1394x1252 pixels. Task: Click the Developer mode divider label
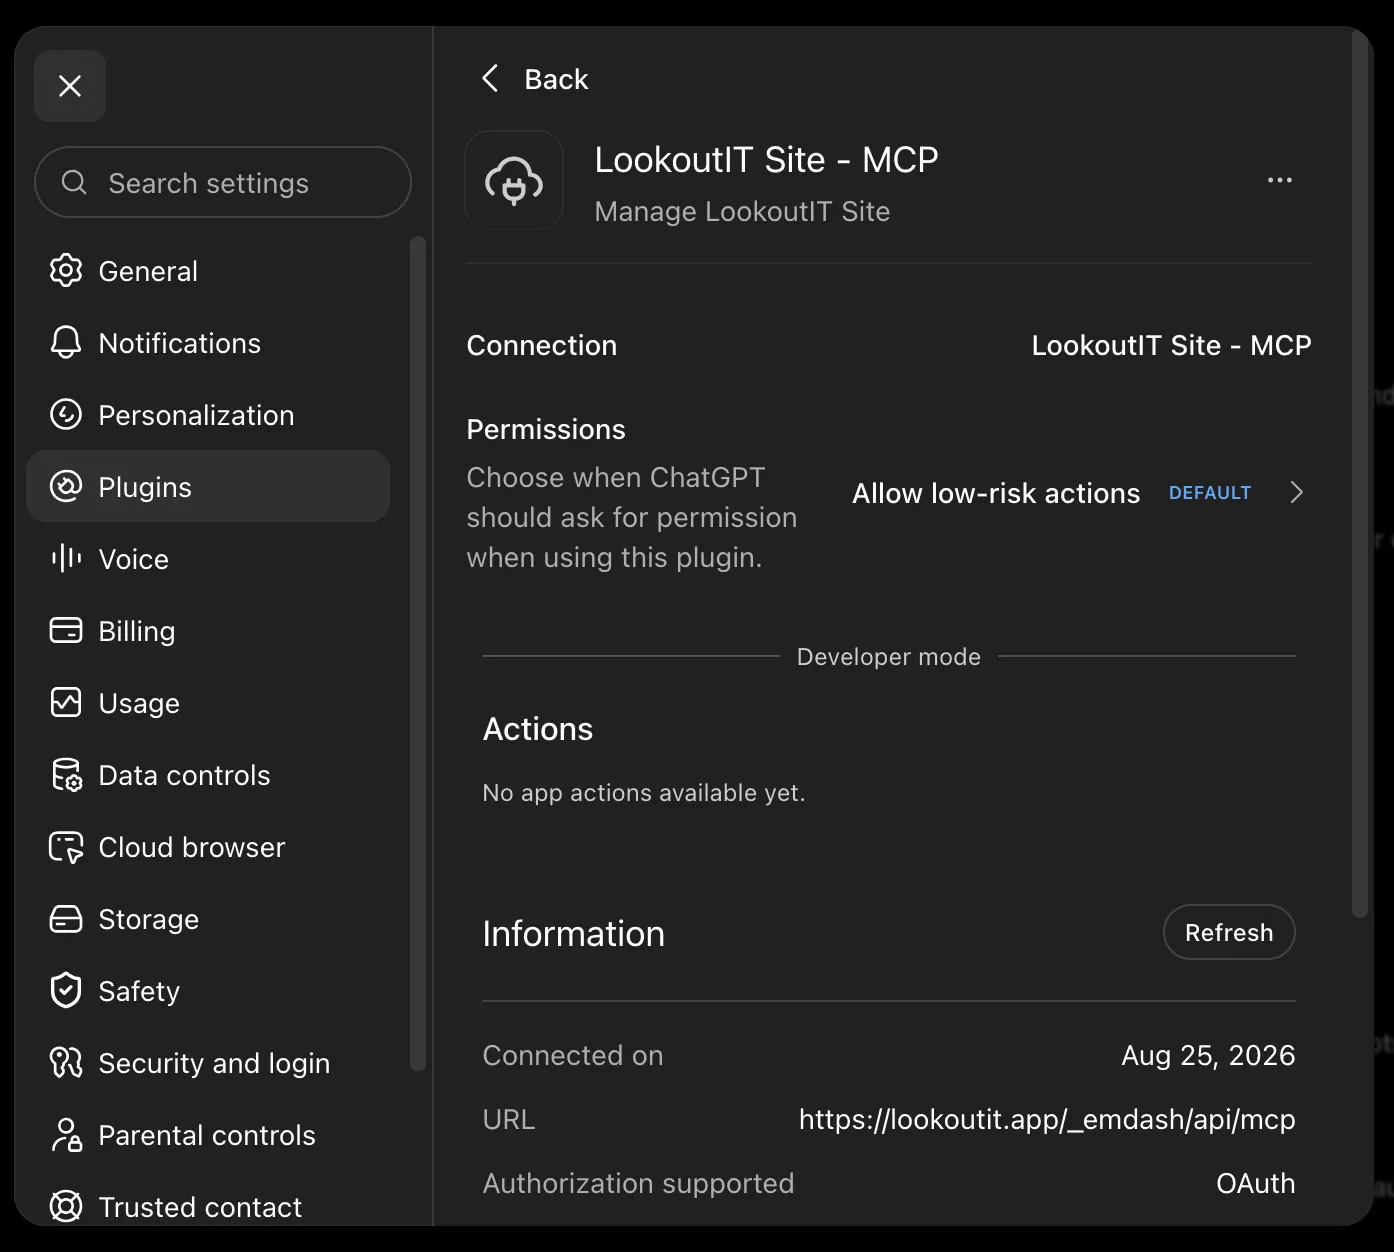click(x=889, y=657)
